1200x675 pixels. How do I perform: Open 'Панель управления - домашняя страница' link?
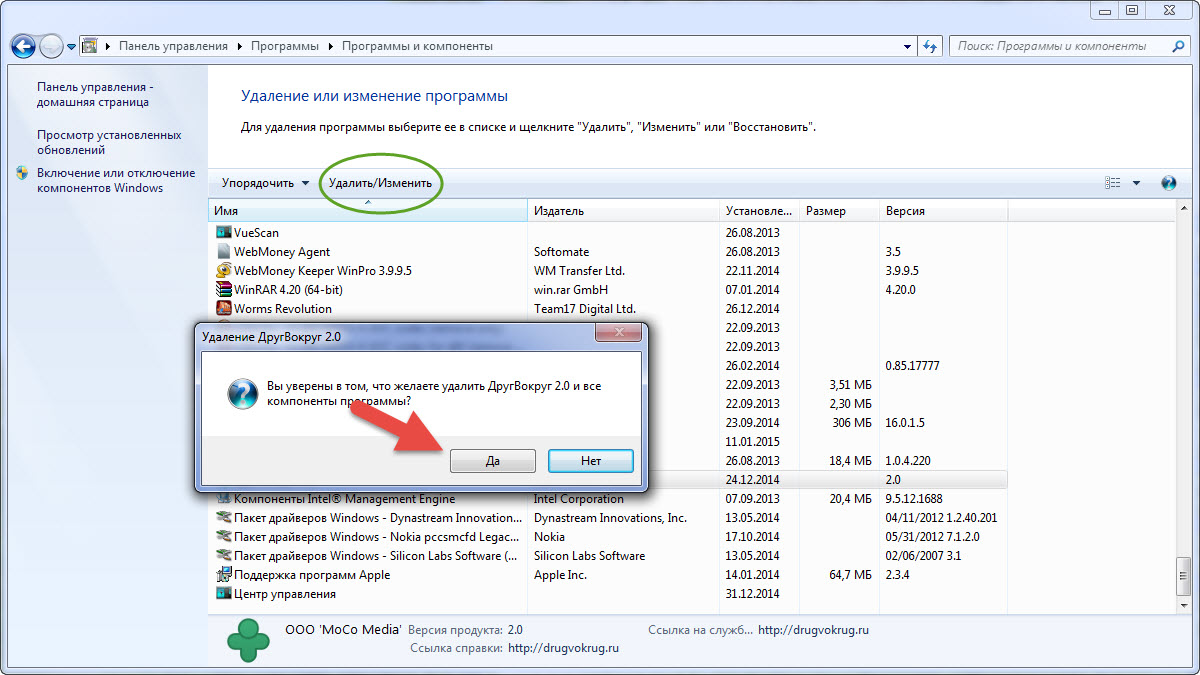click(x=95, y=94)
